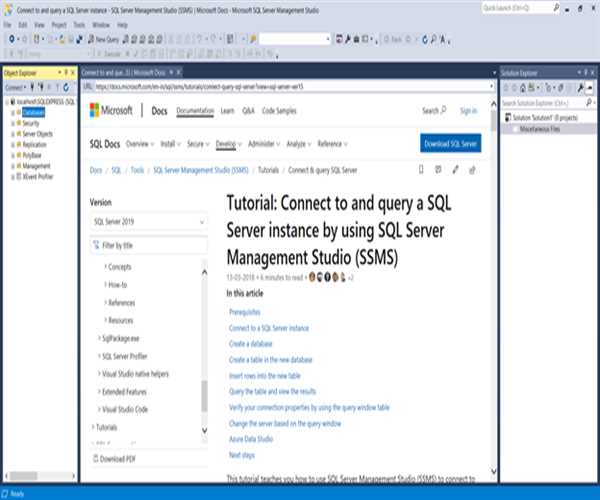Click the share icon beside the edit pencil
Image resolution: width=600 pixels, height=500 pixels.
coord(473,169)
